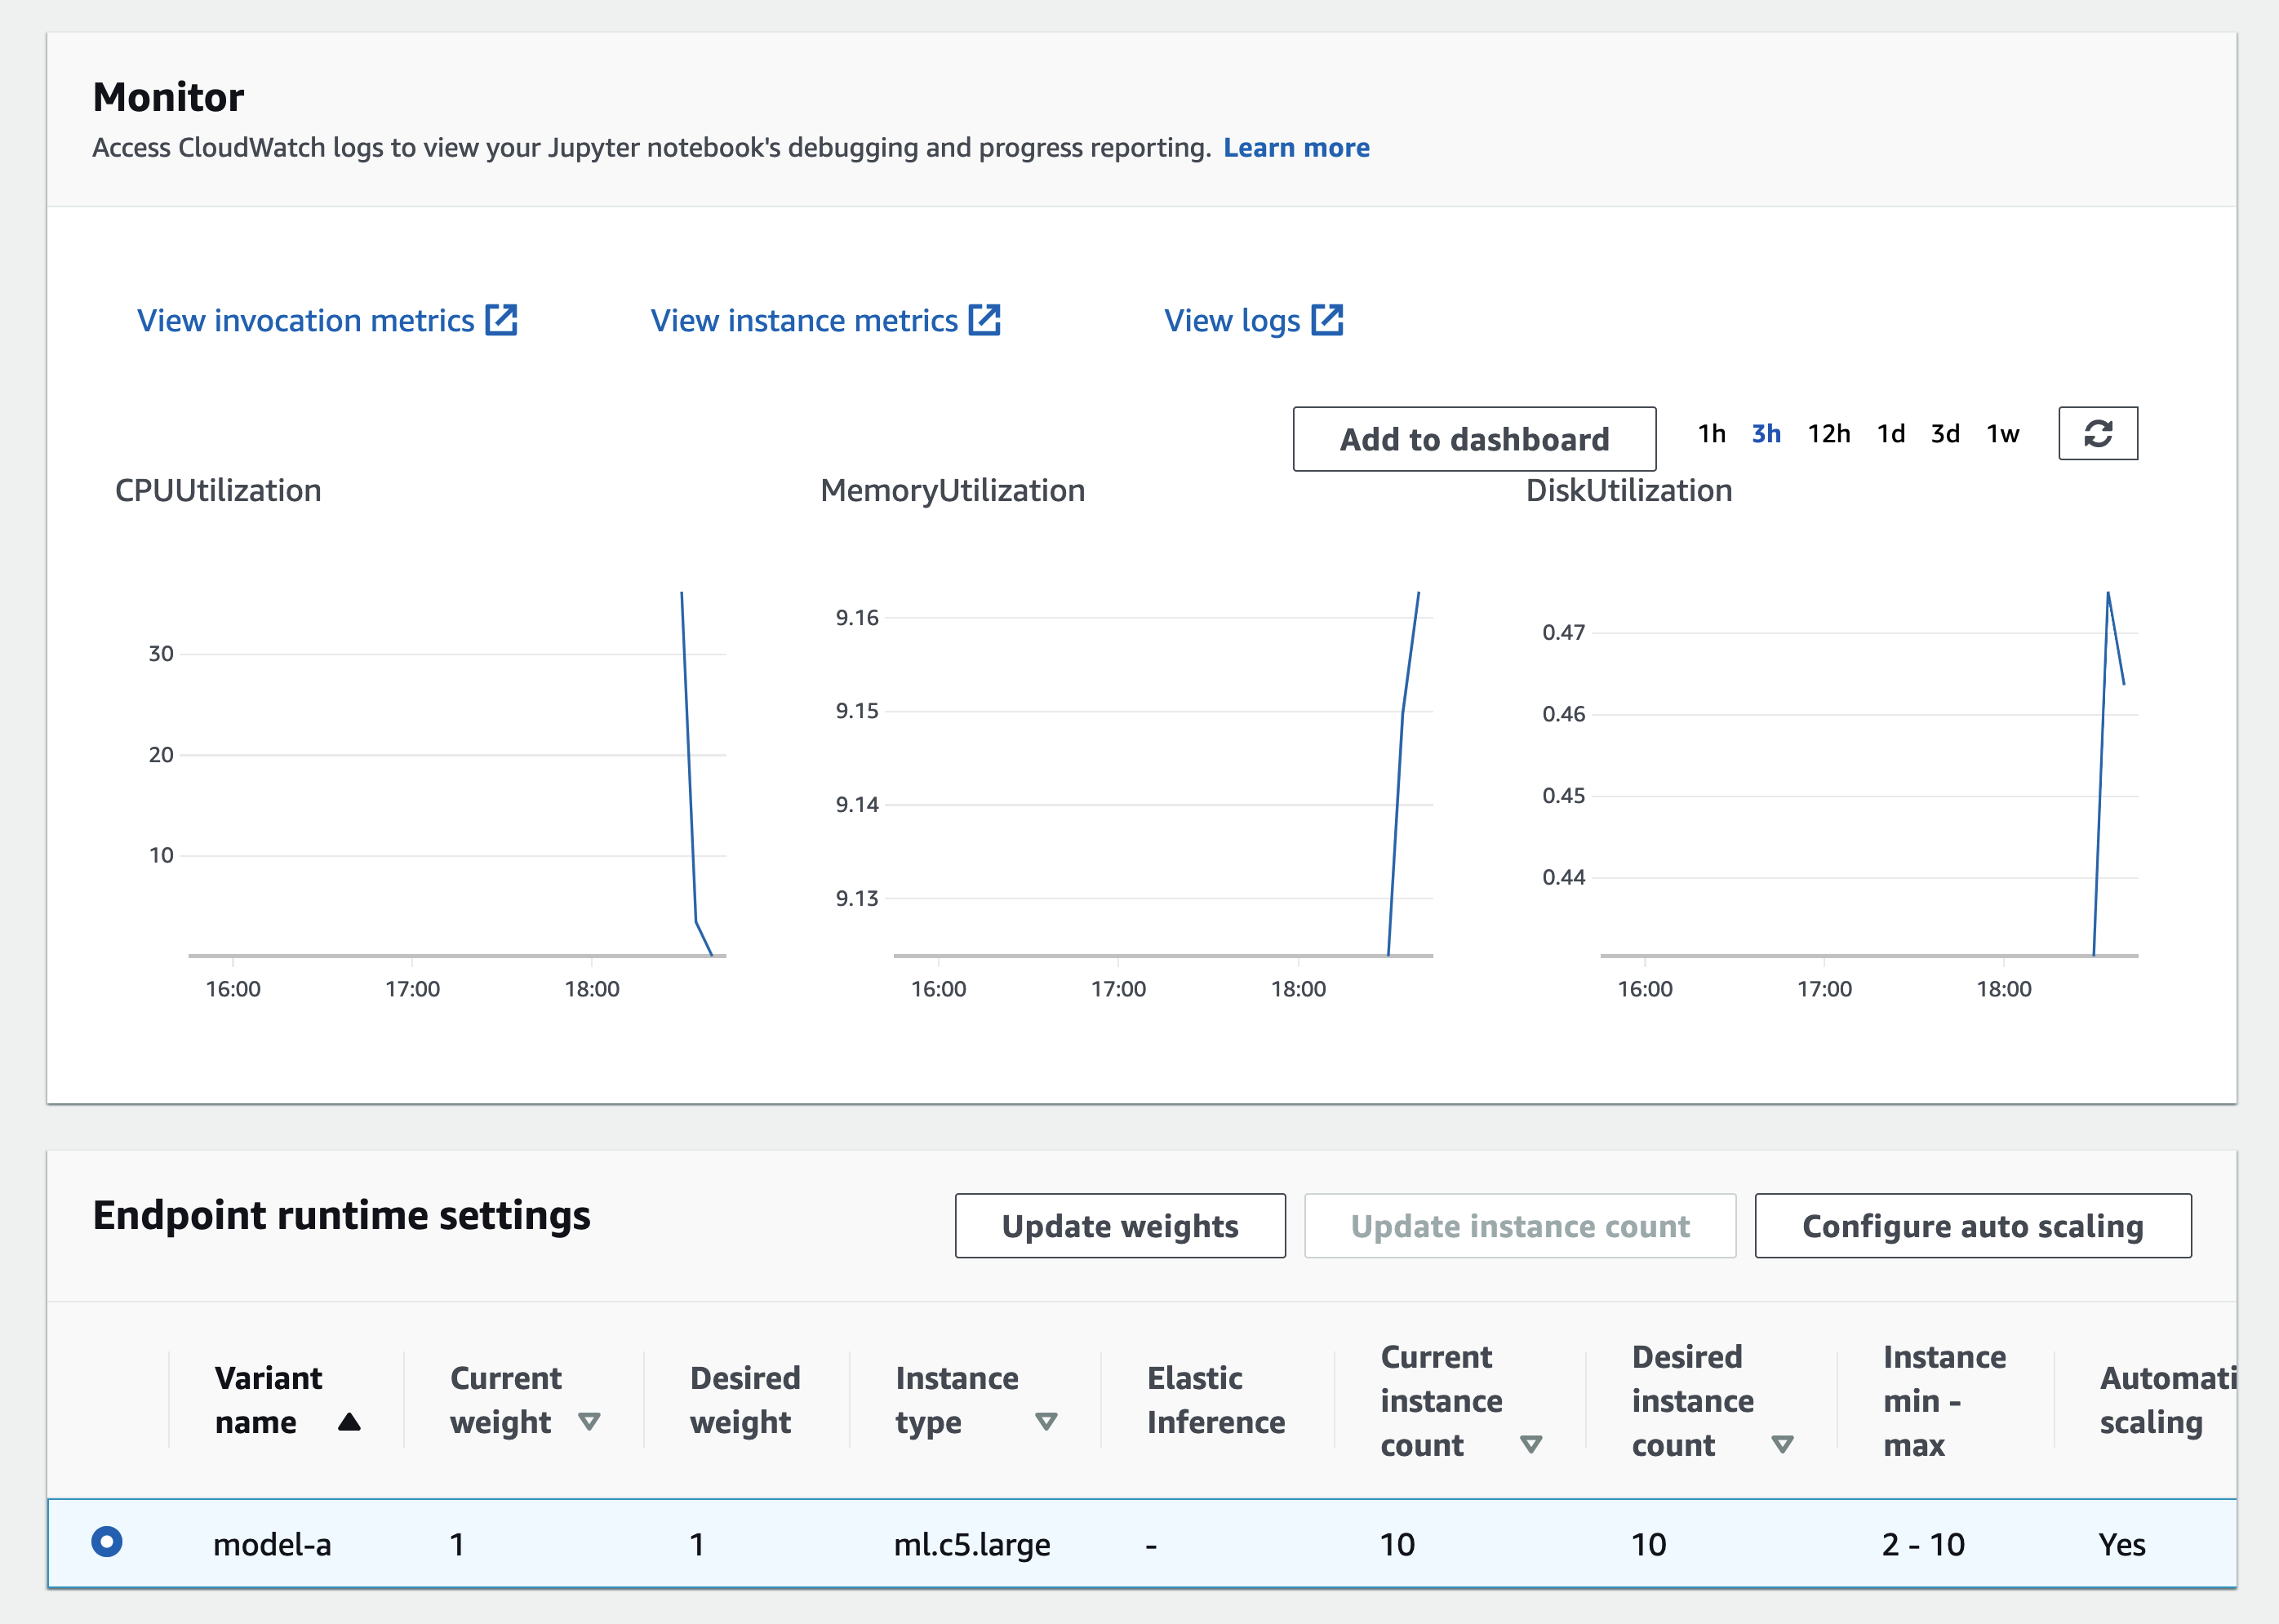Click the Update weights button
Image resolution: width=2279 pixels, height=1624 pixels.
point(1120,1226)
